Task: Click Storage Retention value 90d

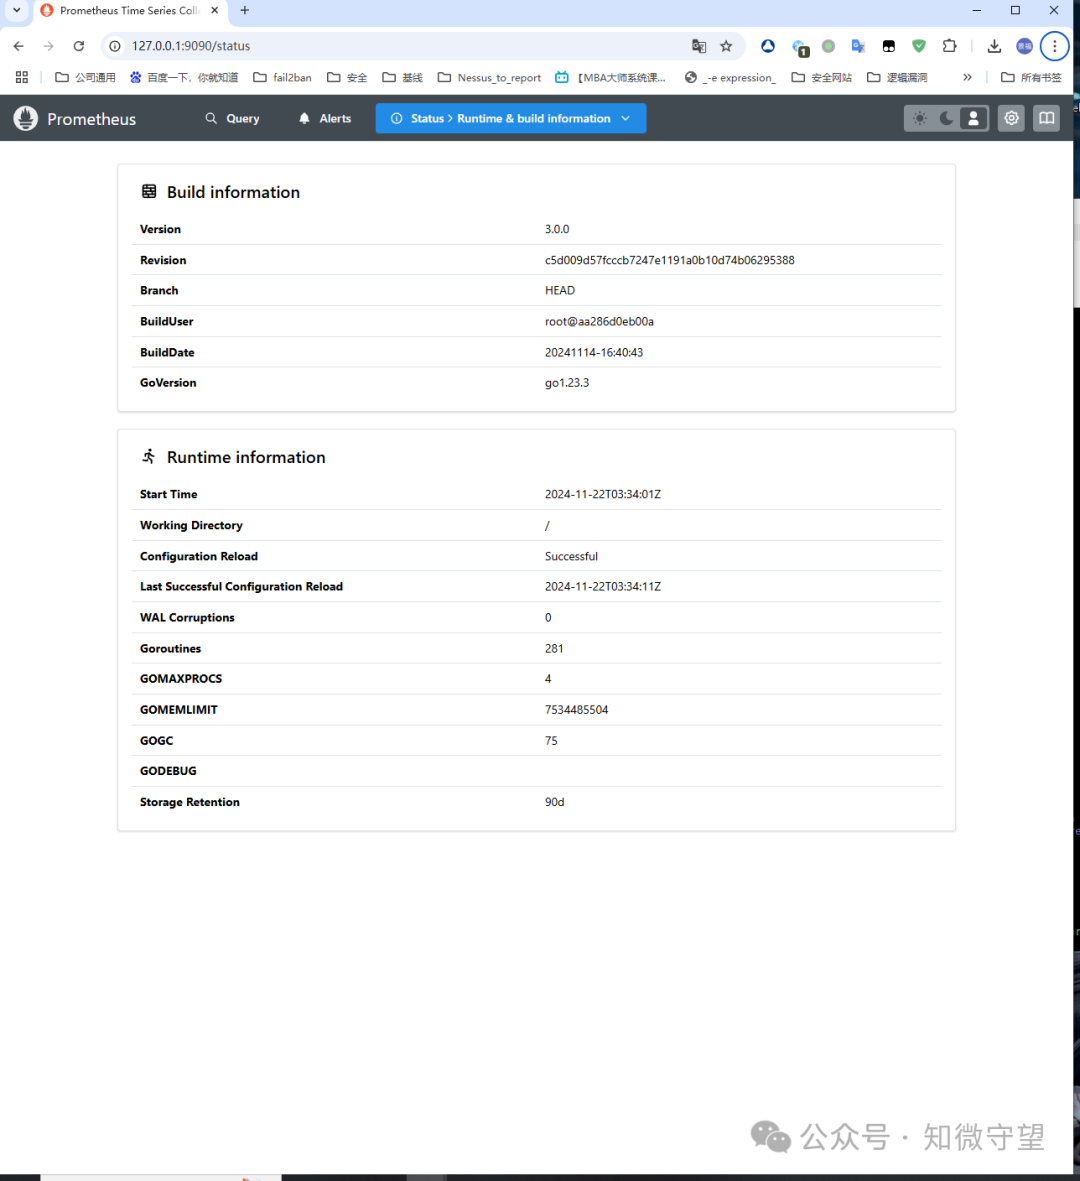Action: click(x=555, y=802)
